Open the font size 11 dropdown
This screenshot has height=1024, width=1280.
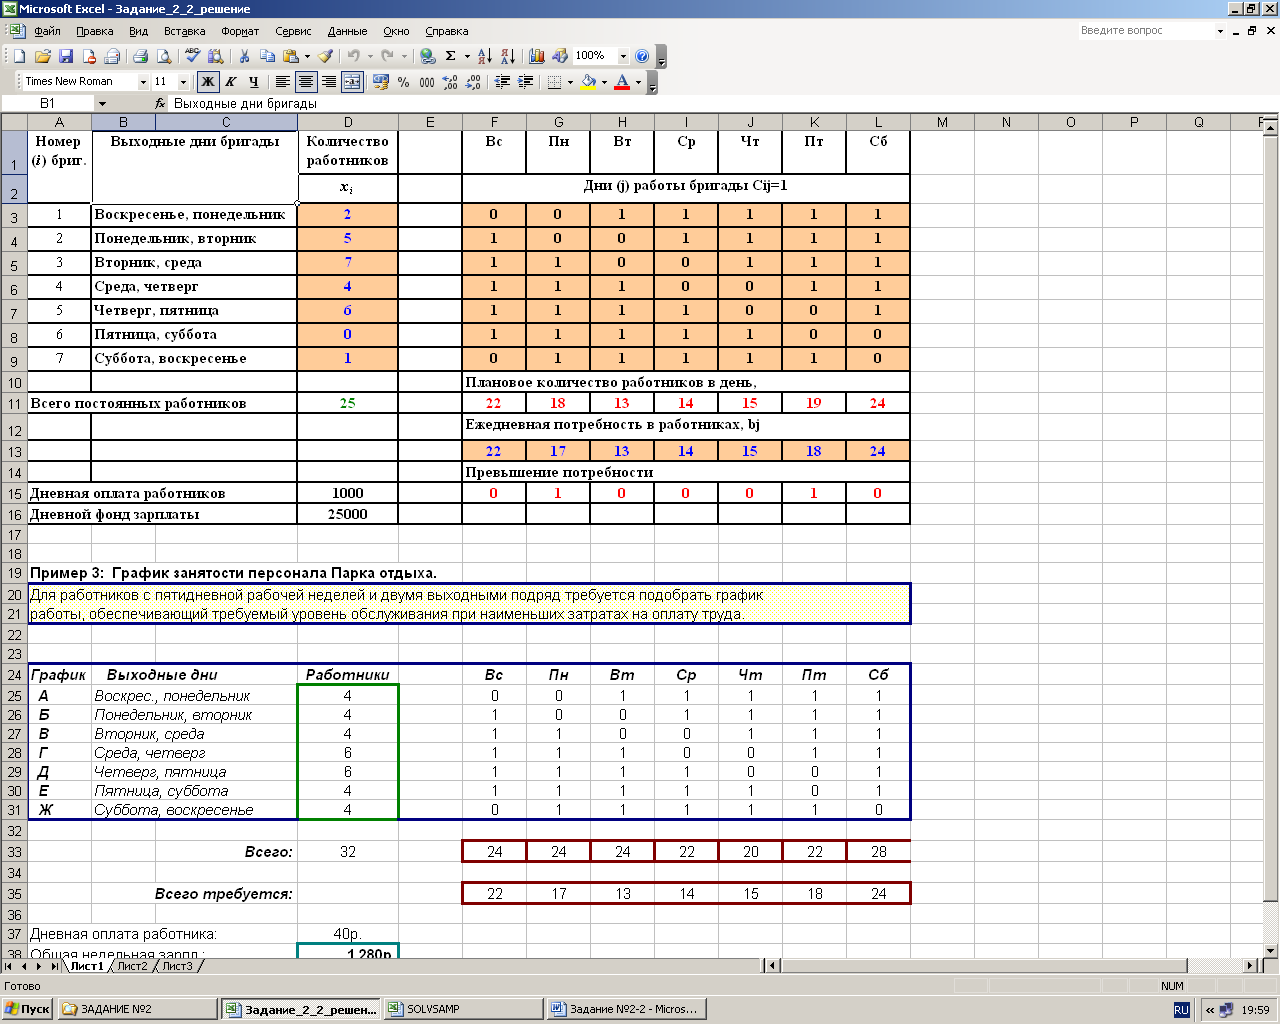coord(184,82)
